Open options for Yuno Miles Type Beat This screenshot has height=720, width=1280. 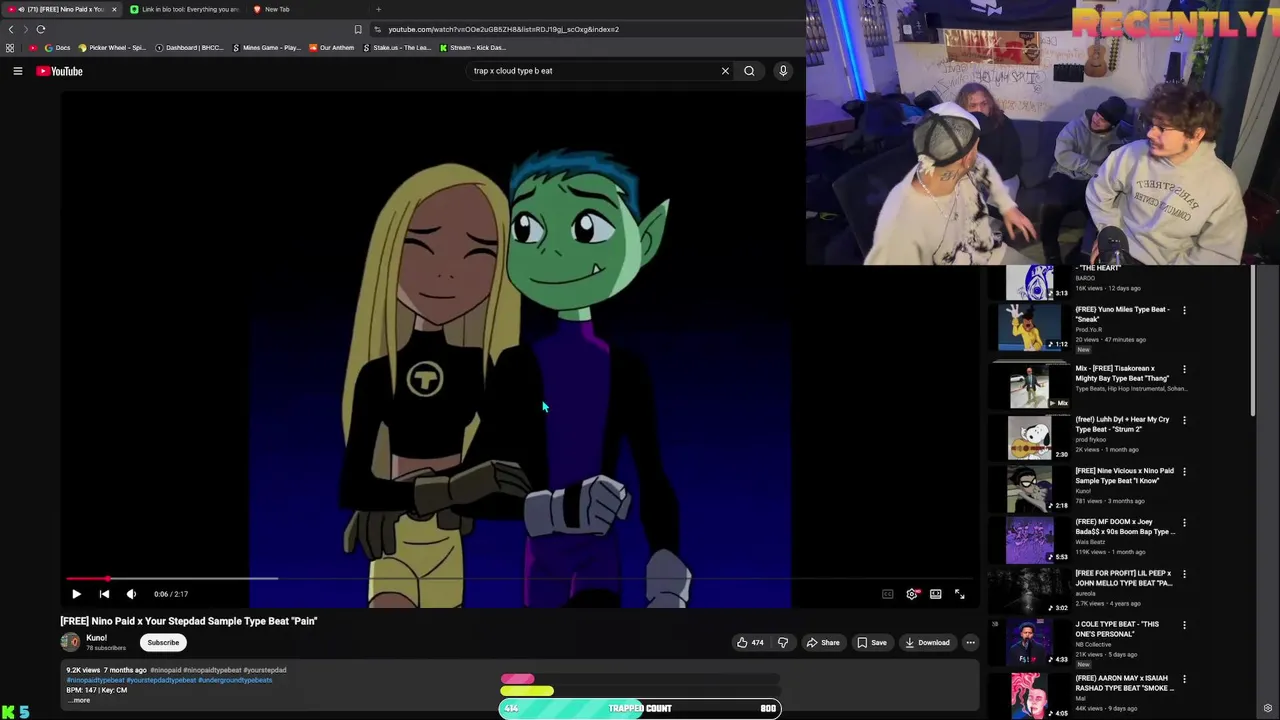pos(1184,310)
